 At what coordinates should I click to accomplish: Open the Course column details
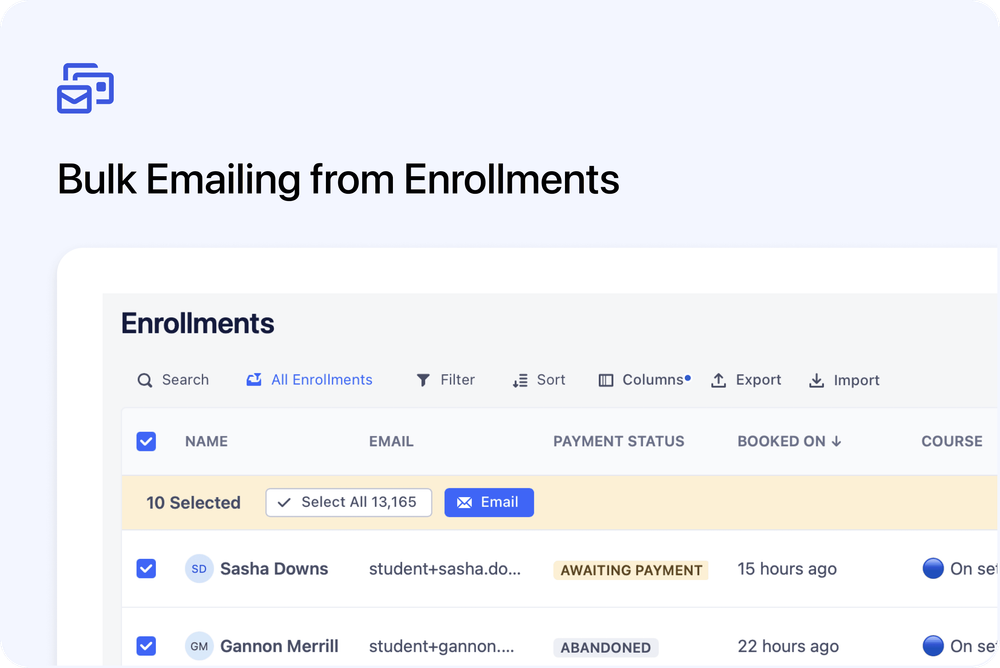click(x=951, y=441)
